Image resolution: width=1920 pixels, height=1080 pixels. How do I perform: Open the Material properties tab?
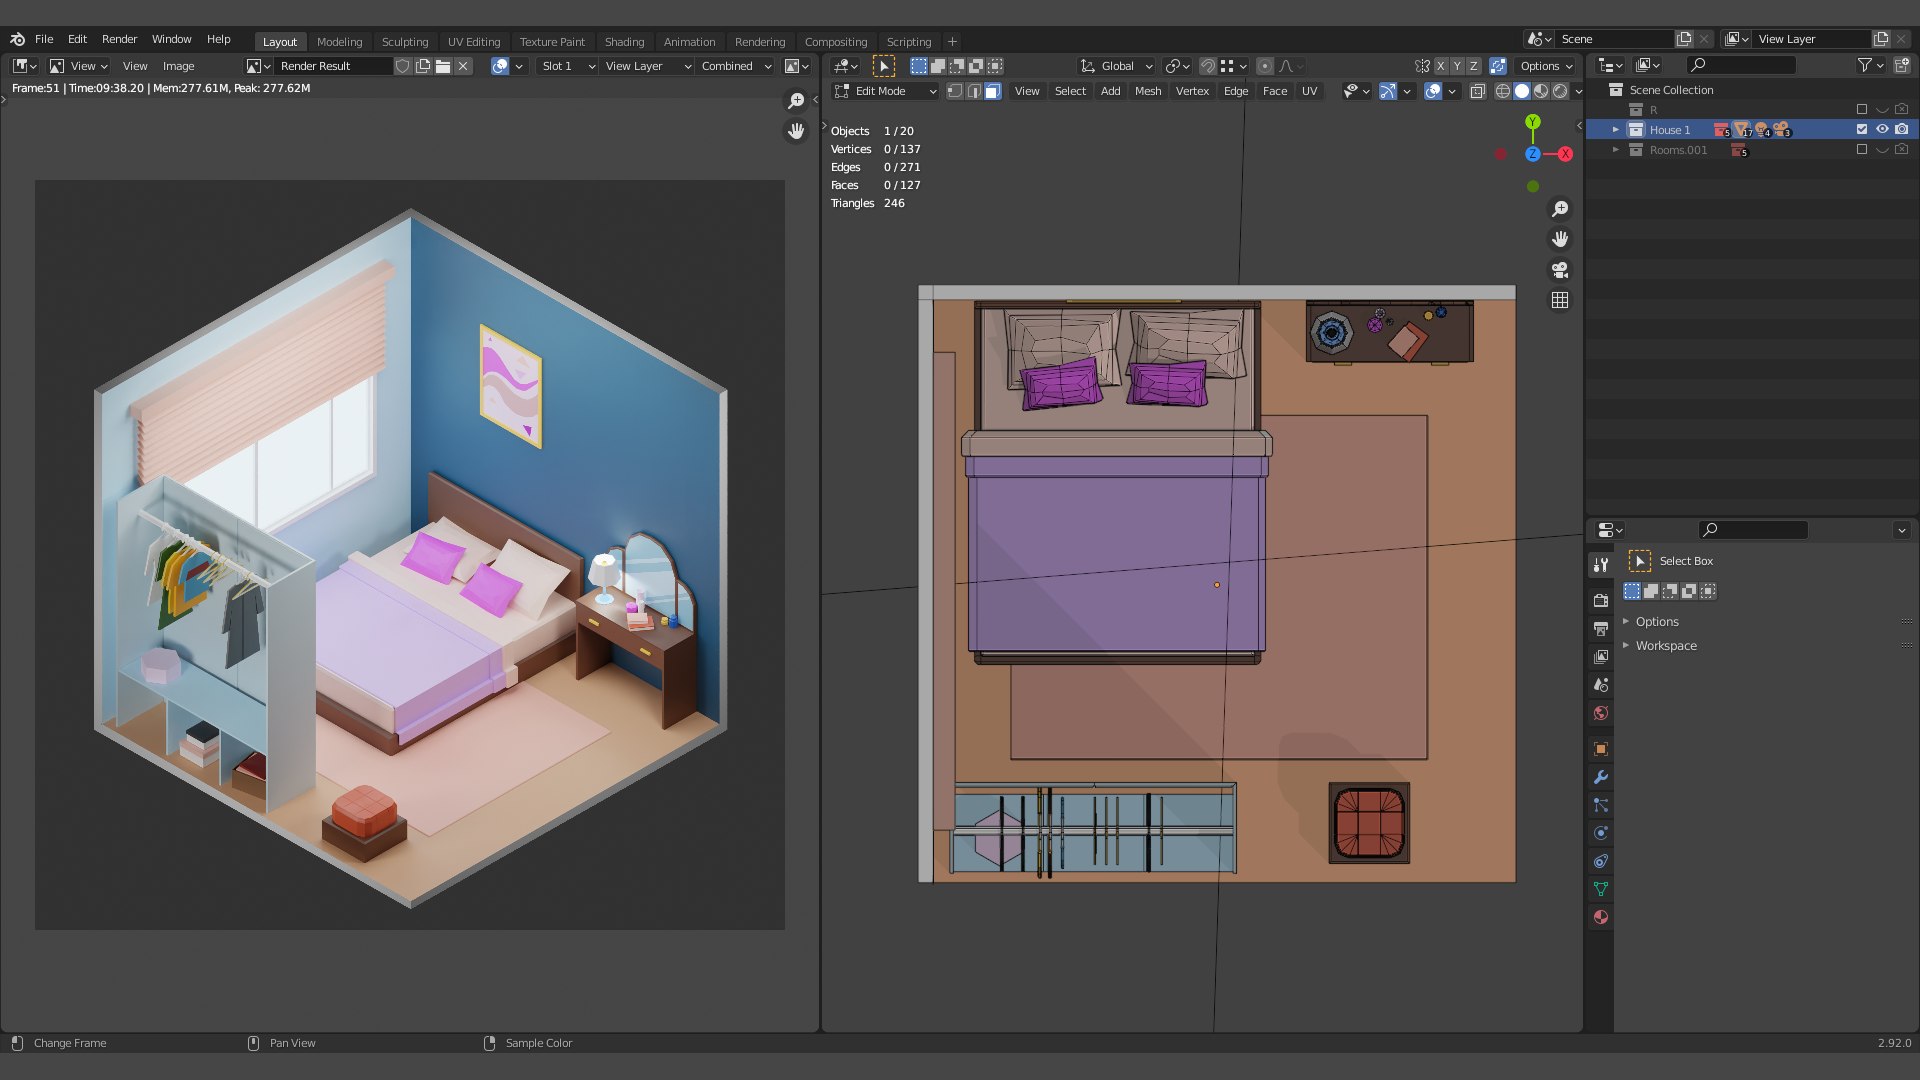pos(1600,917)
